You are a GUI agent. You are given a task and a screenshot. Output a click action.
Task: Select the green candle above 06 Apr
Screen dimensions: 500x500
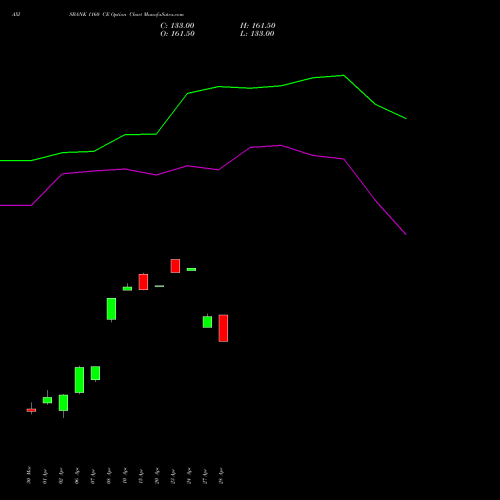click(79, 380)
